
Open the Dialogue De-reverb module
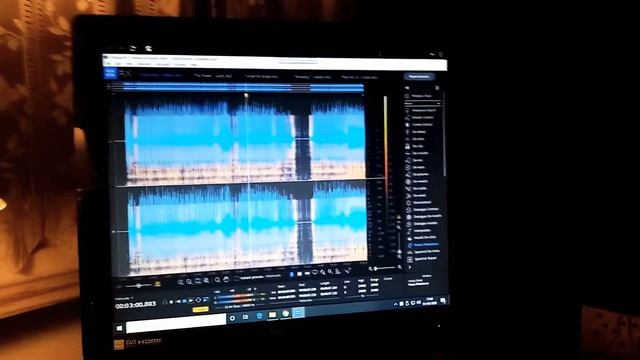pyautogui.click(x=423, y=216)
